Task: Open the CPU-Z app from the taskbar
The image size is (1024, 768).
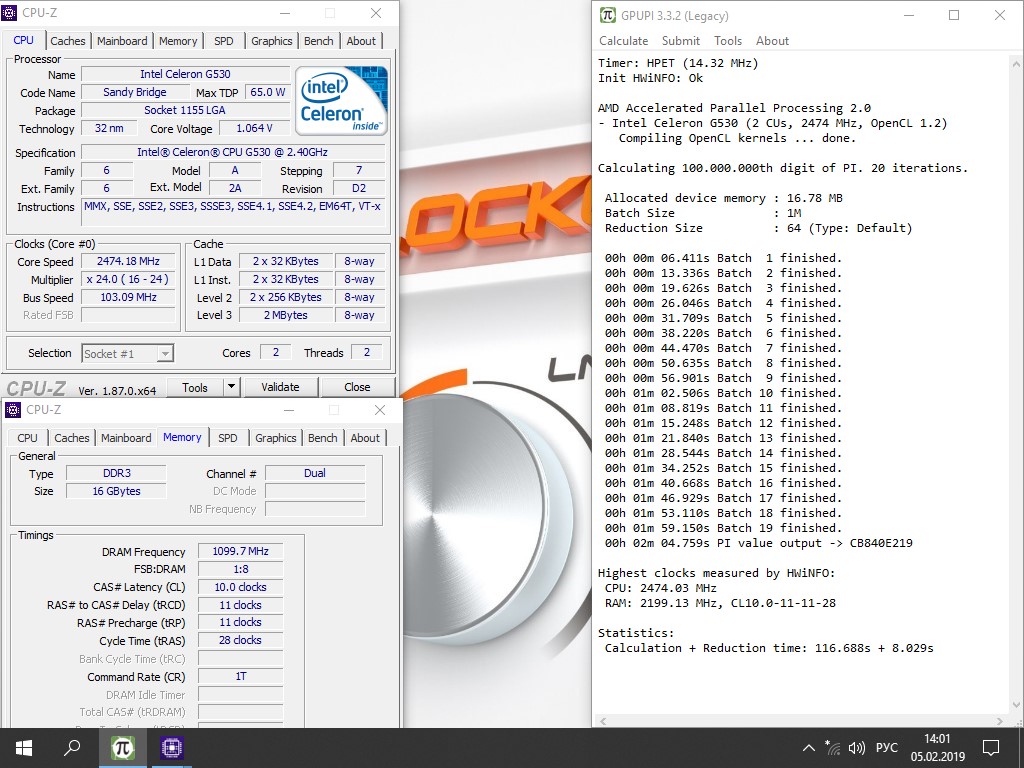Action: [x=171, y=748]
